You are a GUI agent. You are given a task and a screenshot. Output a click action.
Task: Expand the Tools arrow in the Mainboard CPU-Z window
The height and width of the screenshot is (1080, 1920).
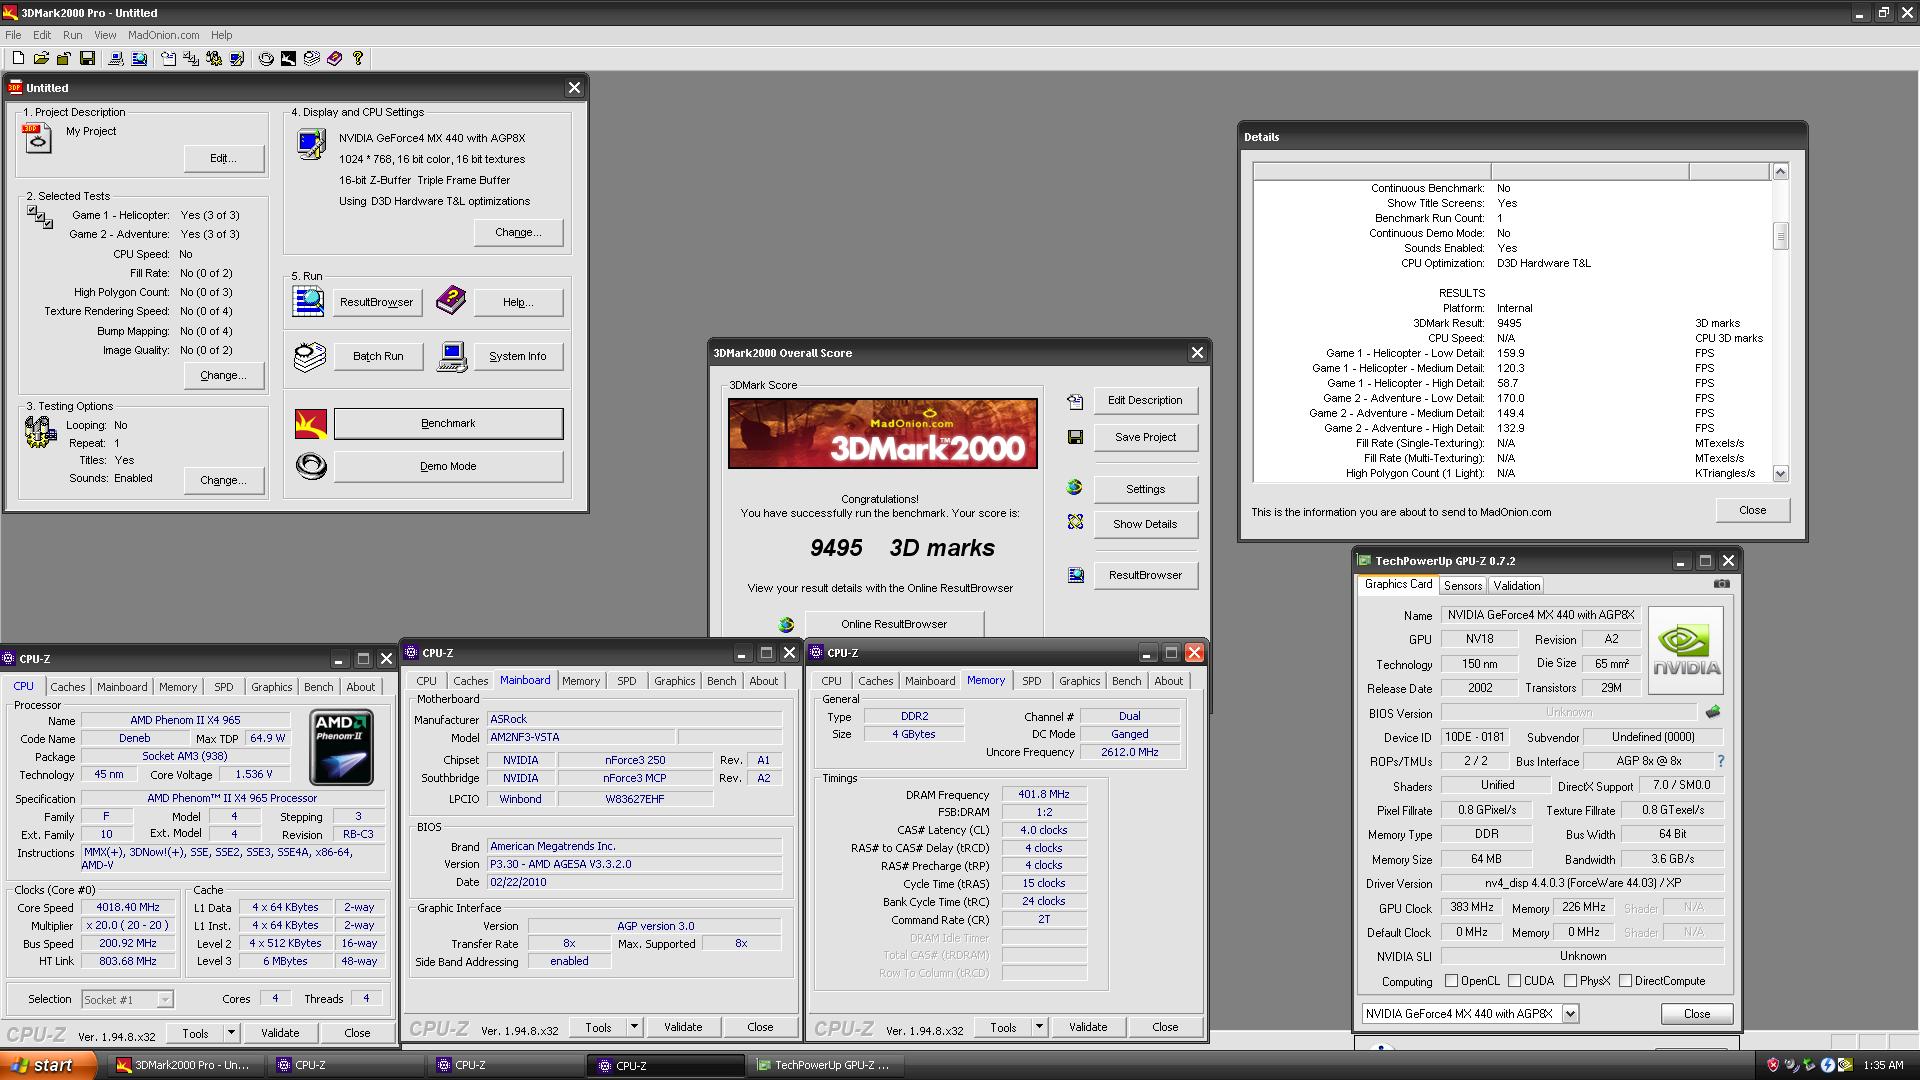pos(634,1027)
